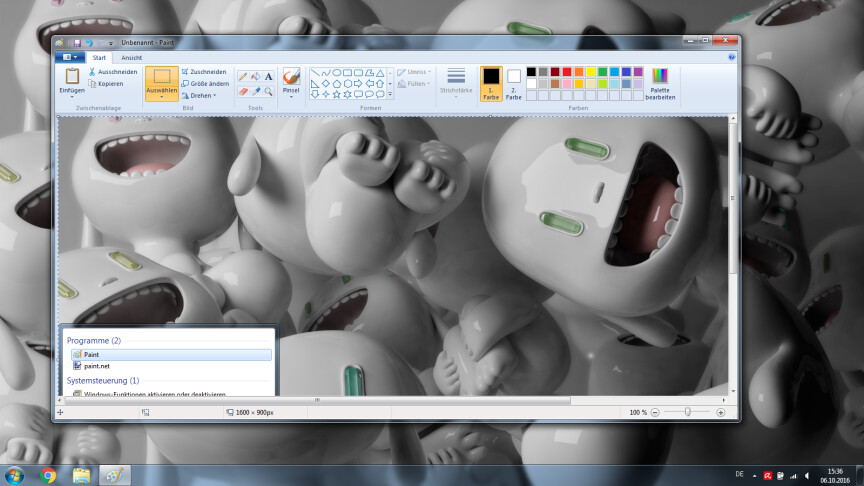Expand the Einfügen dropdown arrow

(x=72, y=98)
